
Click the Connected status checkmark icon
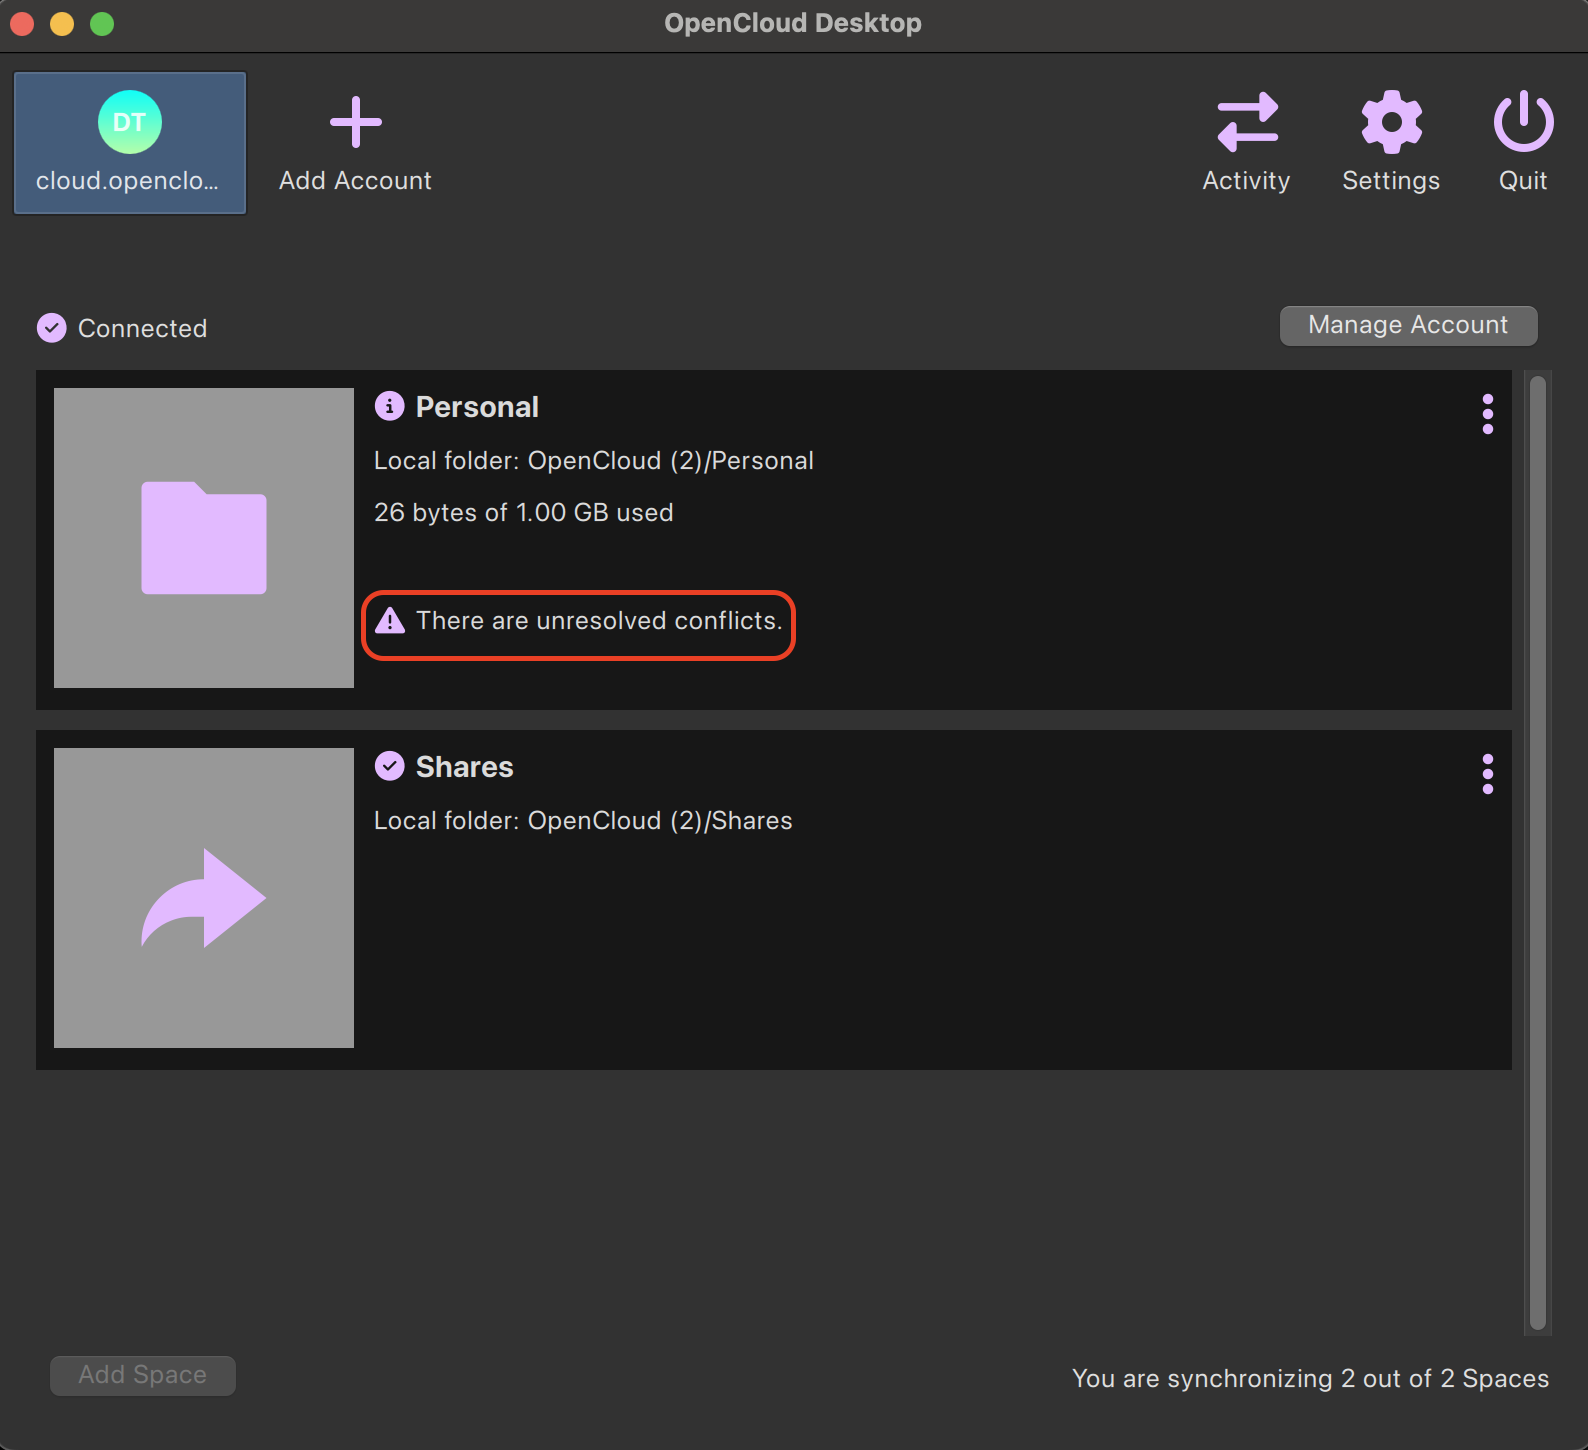[x=52, y=328]
